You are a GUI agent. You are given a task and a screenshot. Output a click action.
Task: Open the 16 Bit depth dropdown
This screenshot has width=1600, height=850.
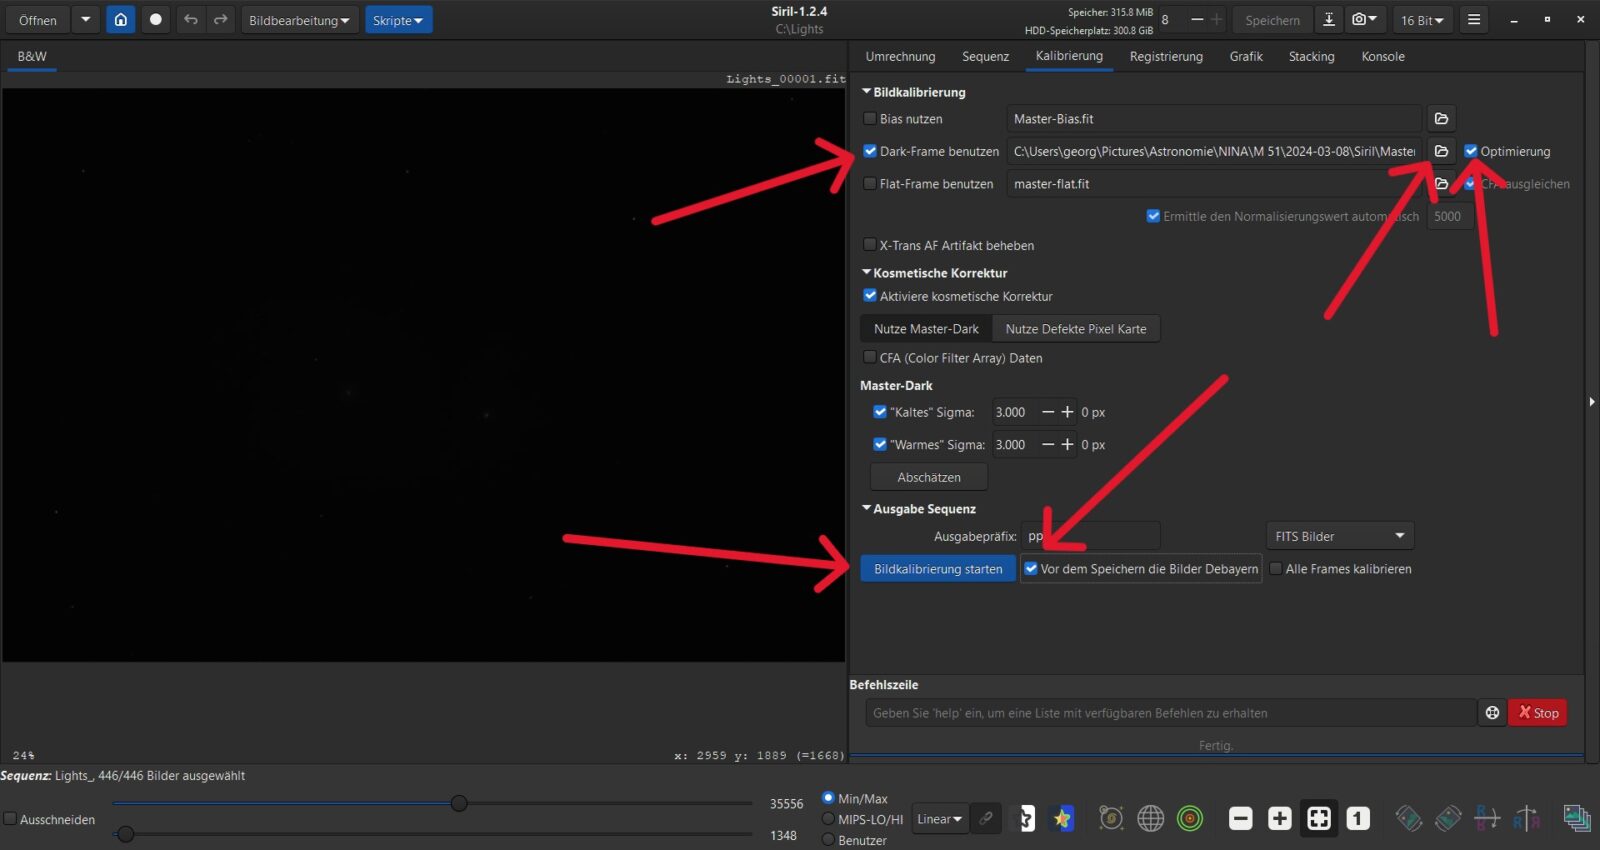(1422, 20)
